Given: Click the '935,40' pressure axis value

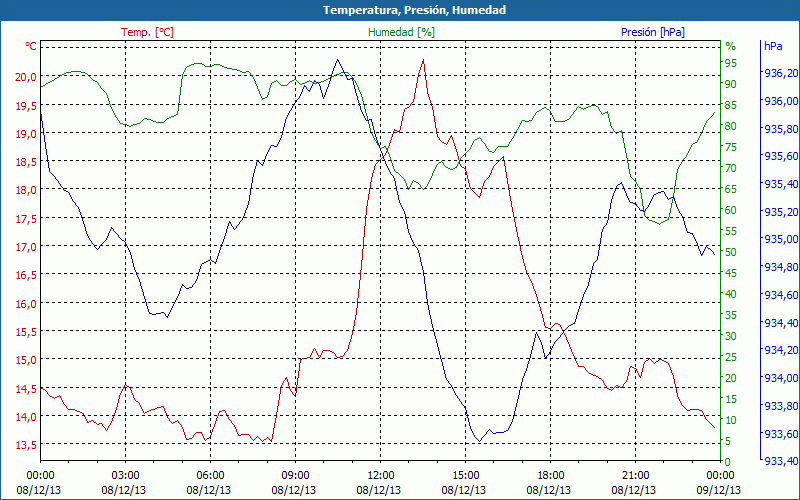Looking at the screenshot, I should pos(781,184).
